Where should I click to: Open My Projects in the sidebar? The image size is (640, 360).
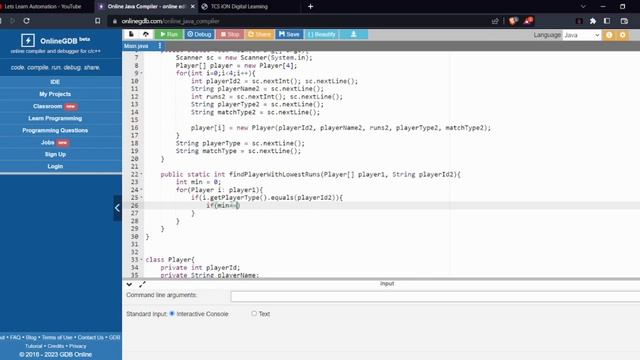[x=55, y=94]
